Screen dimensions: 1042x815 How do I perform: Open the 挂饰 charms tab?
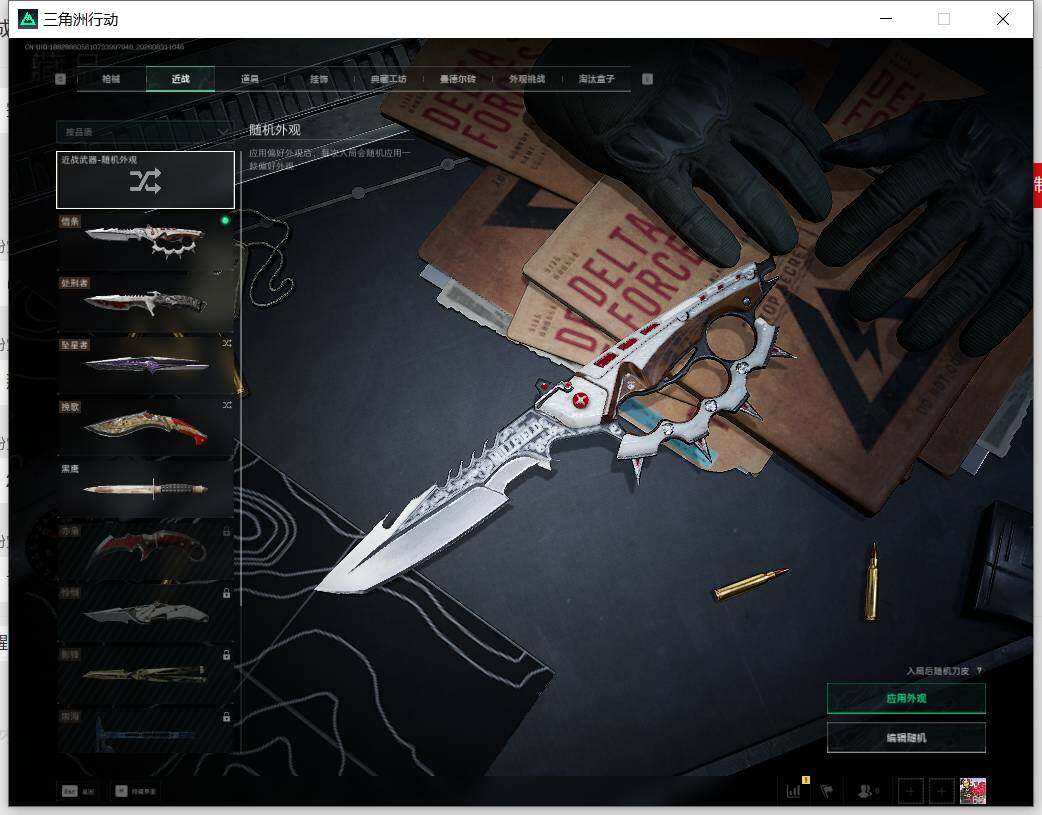click(319, 79)
